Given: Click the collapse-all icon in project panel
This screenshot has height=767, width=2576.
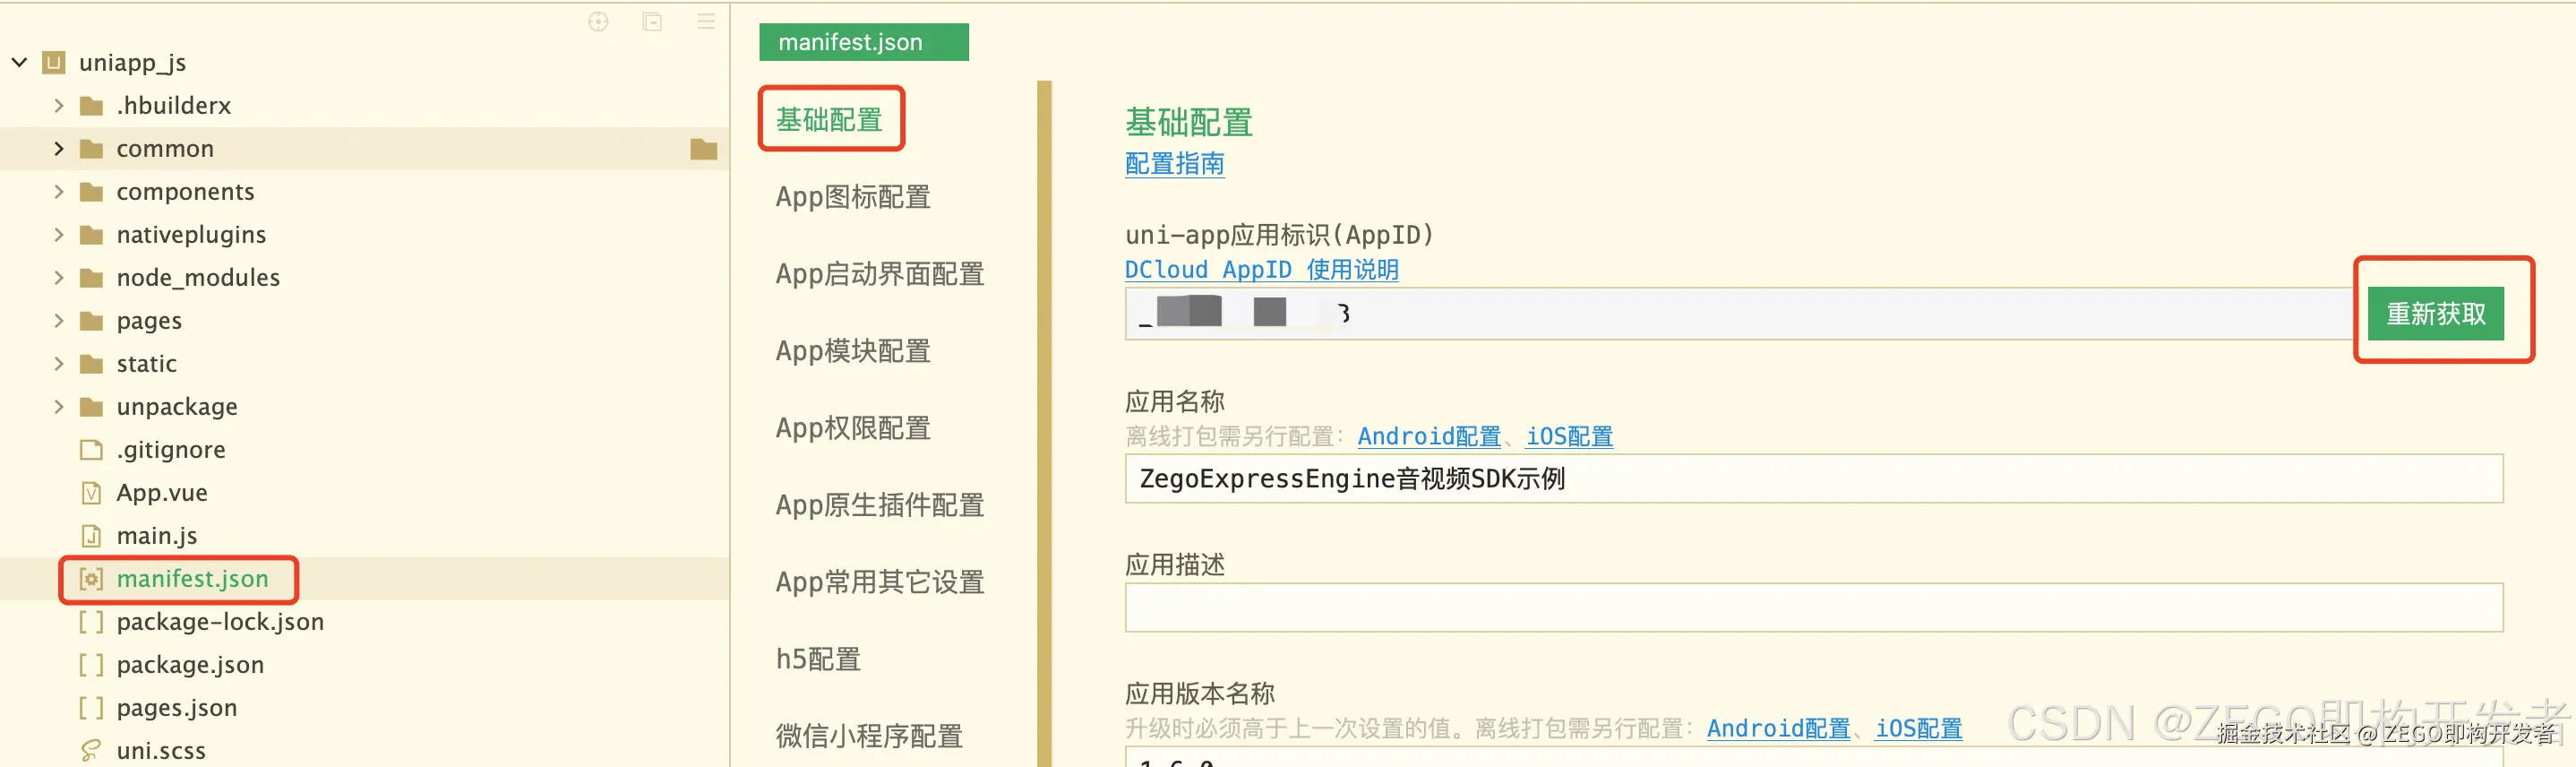Looking at the screenshot, I should pyautogui.click(x=652, y=22).
